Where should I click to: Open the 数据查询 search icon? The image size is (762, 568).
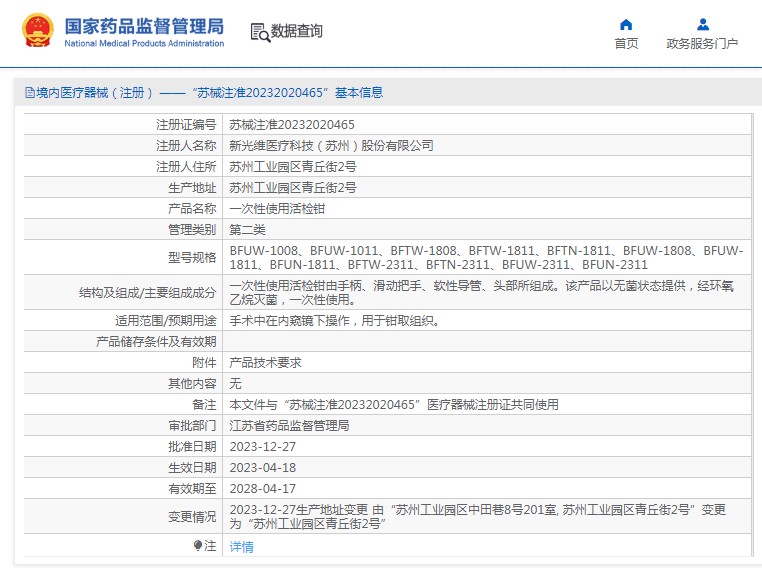pyautogui.click(x=260, y=32)
